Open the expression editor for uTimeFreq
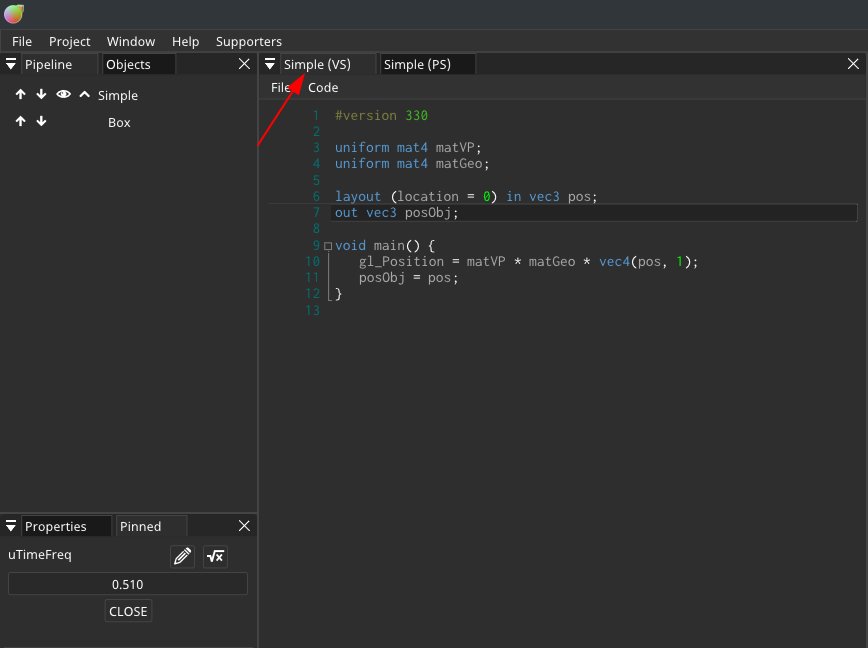The height and width of the screenshot is (648, 868). point(215,556)
